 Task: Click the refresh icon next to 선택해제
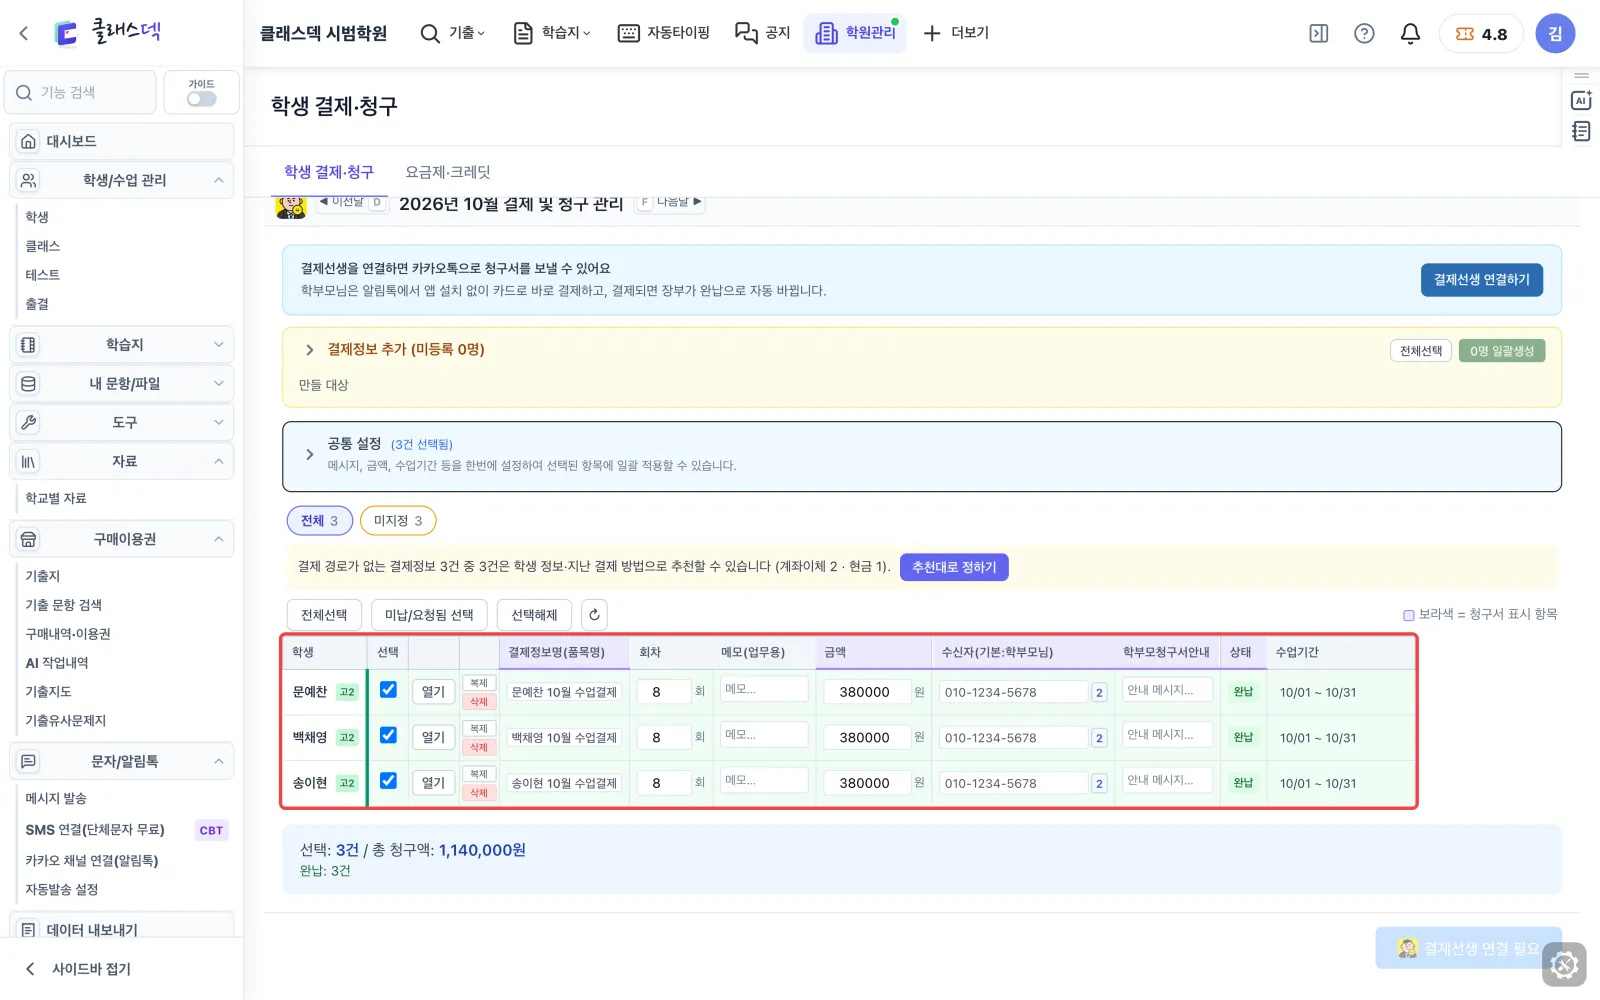point(594,615)
